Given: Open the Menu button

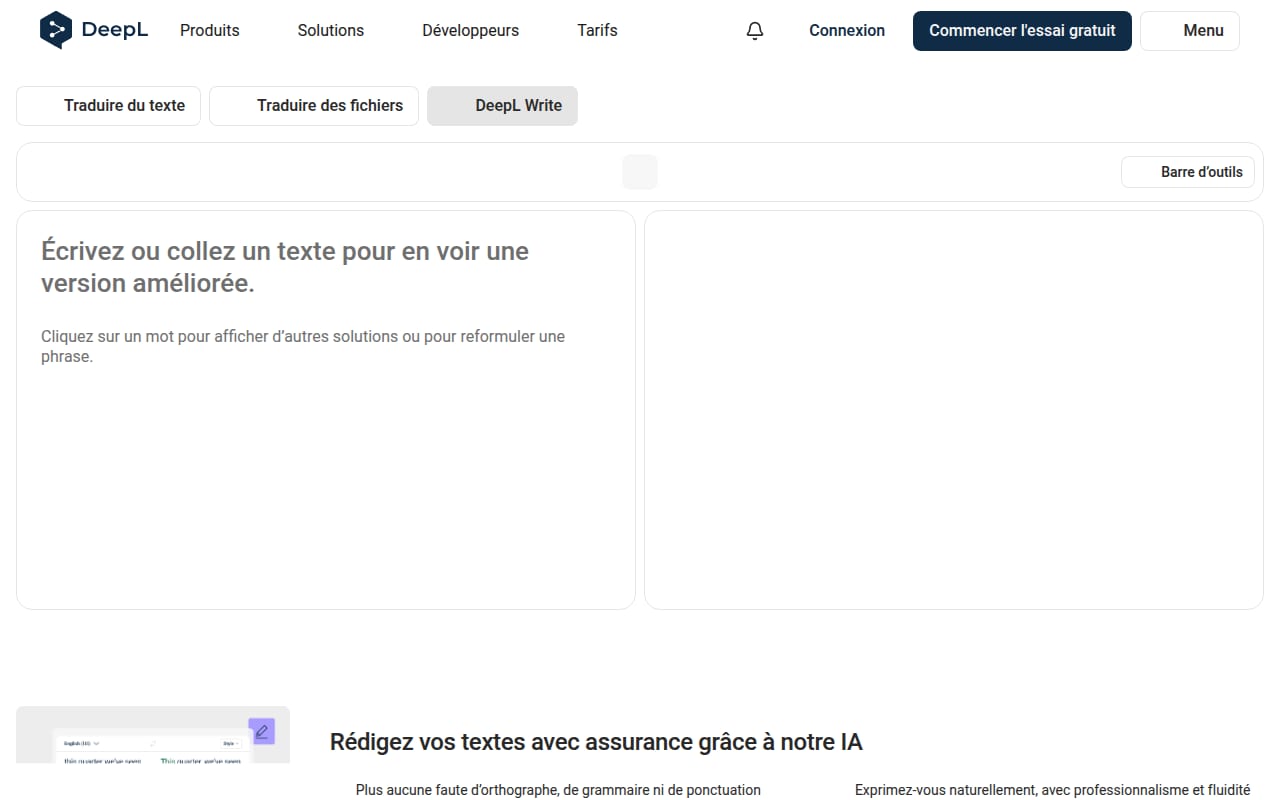Looking at the screenshot, I should click(x=1190, y=31).
